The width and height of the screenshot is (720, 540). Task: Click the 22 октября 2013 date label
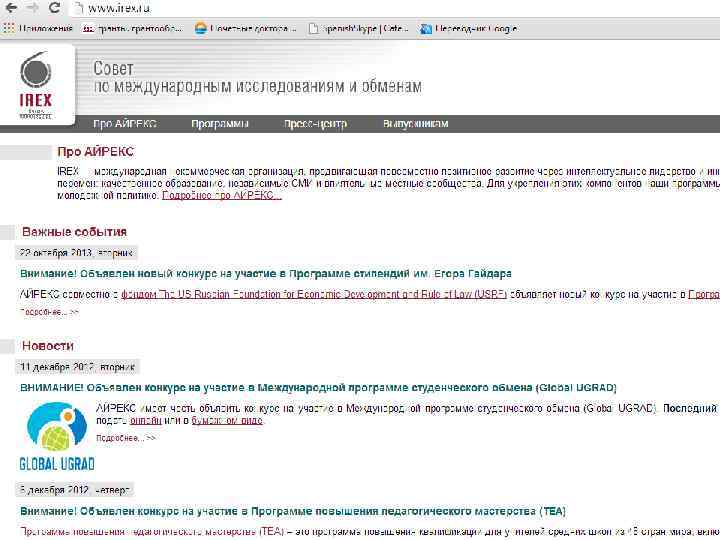click(x=76, y=253)
